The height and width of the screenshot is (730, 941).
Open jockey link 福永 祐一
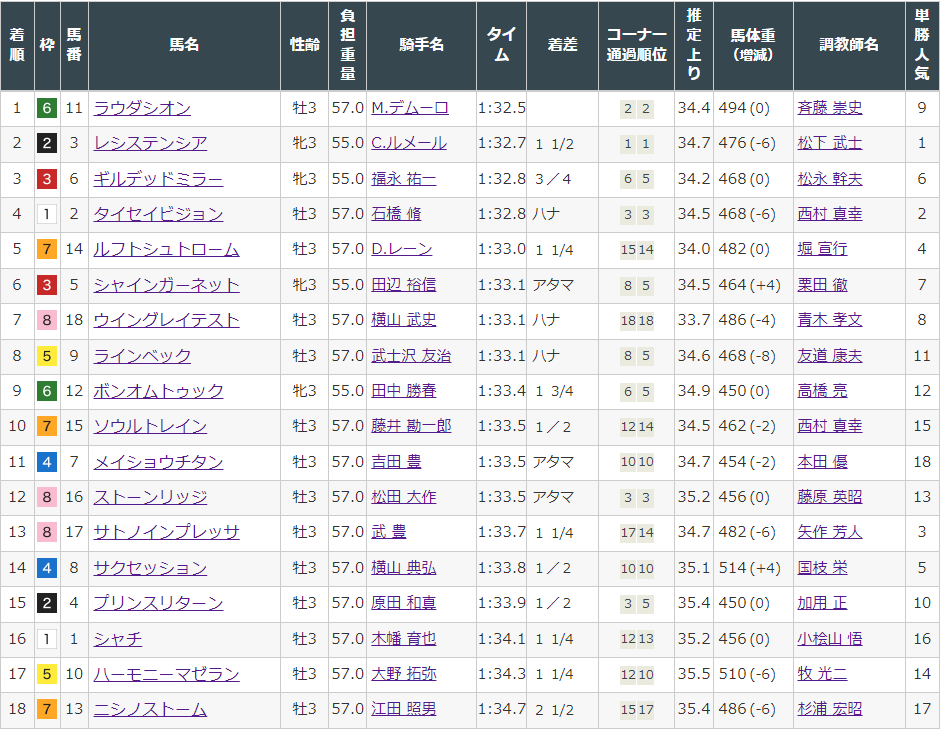pyautogui.click(x=404, y=179)
